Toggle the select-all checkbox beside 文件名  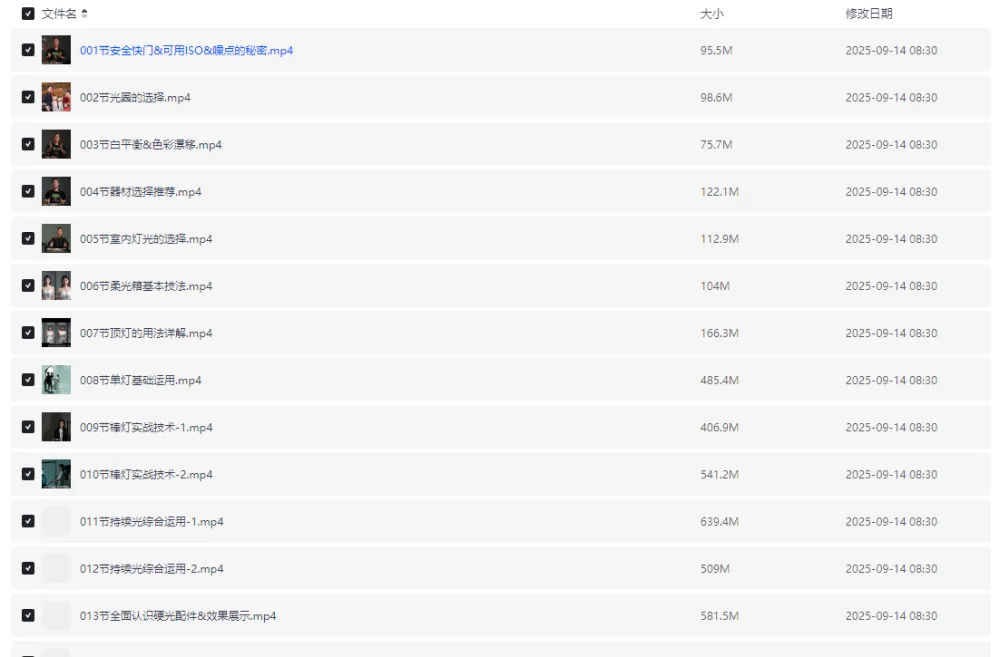tap(28, 14)
